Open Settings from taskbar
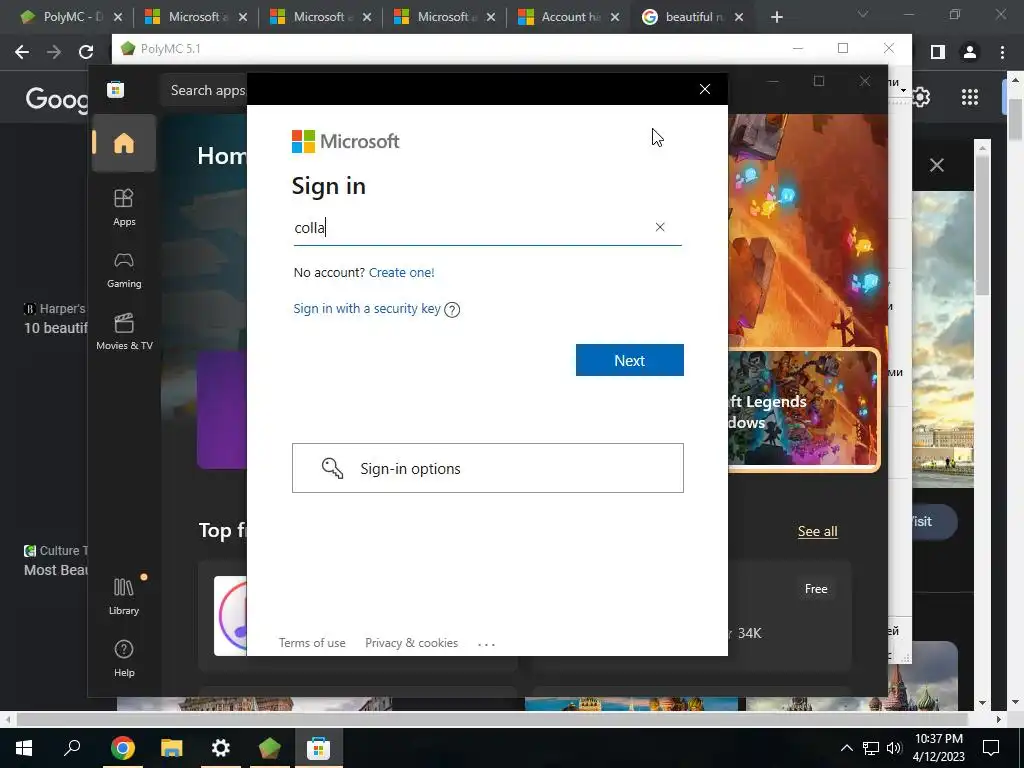 (221, 748)
